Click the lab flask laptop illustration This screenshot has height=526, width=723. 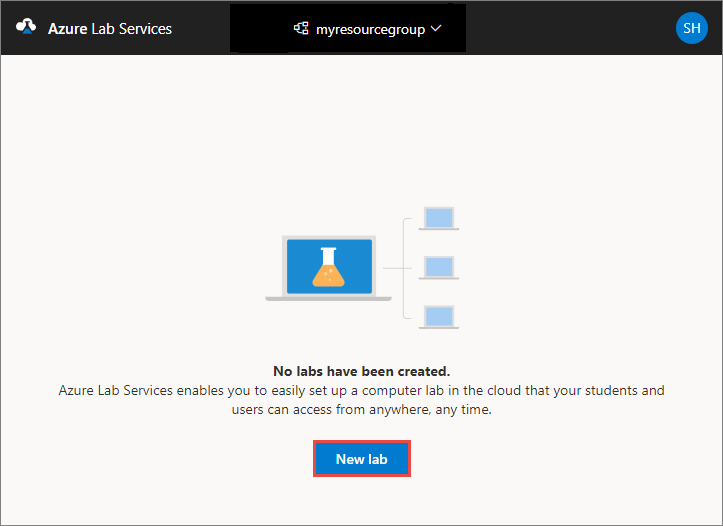click(328, 268)
